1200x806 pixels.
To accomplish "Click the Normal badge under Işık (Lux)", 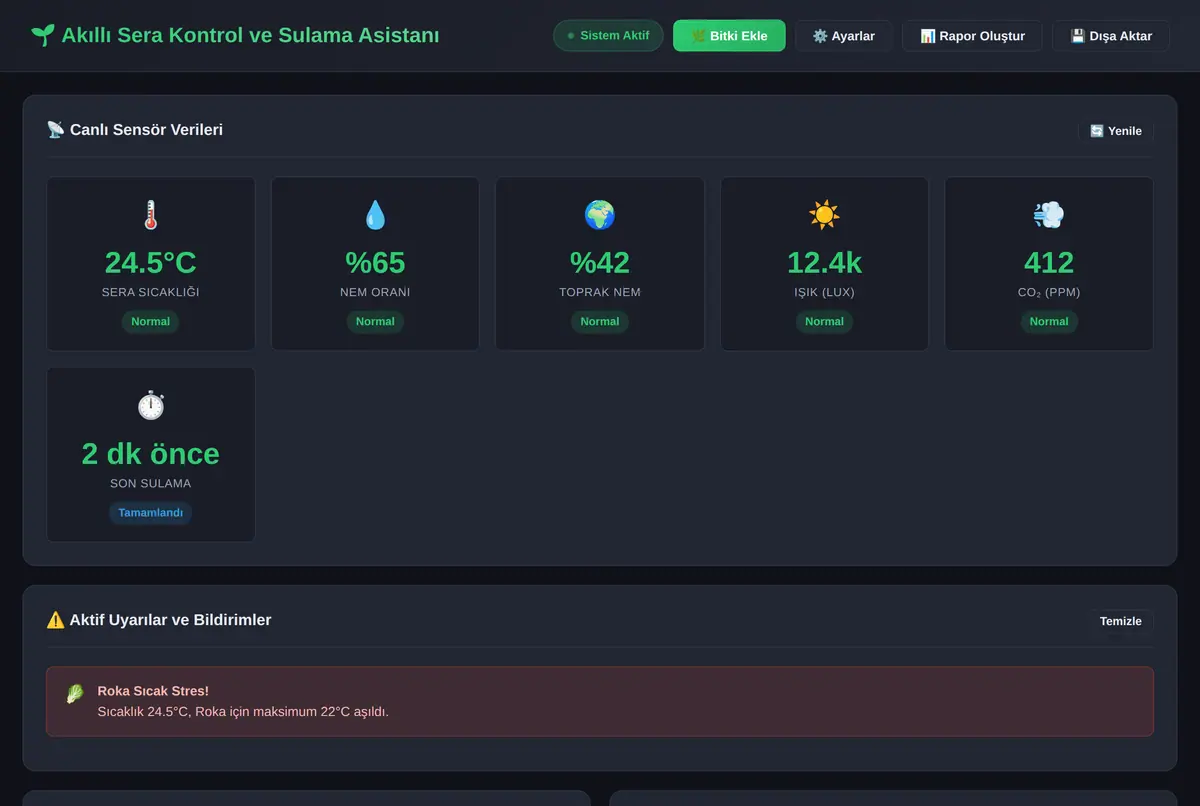I will [x=824, y=322].
